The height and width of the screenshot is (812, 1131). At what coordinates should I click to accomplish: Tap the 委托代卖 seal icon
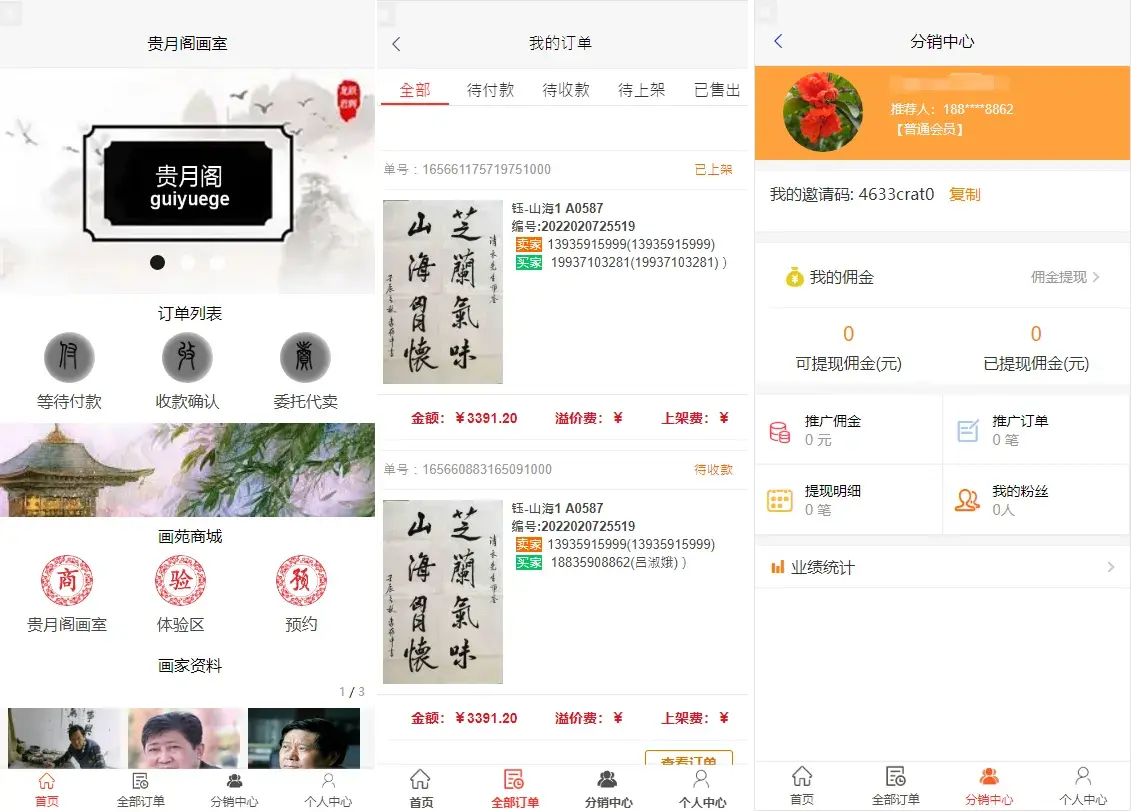[x=305, y=358]
